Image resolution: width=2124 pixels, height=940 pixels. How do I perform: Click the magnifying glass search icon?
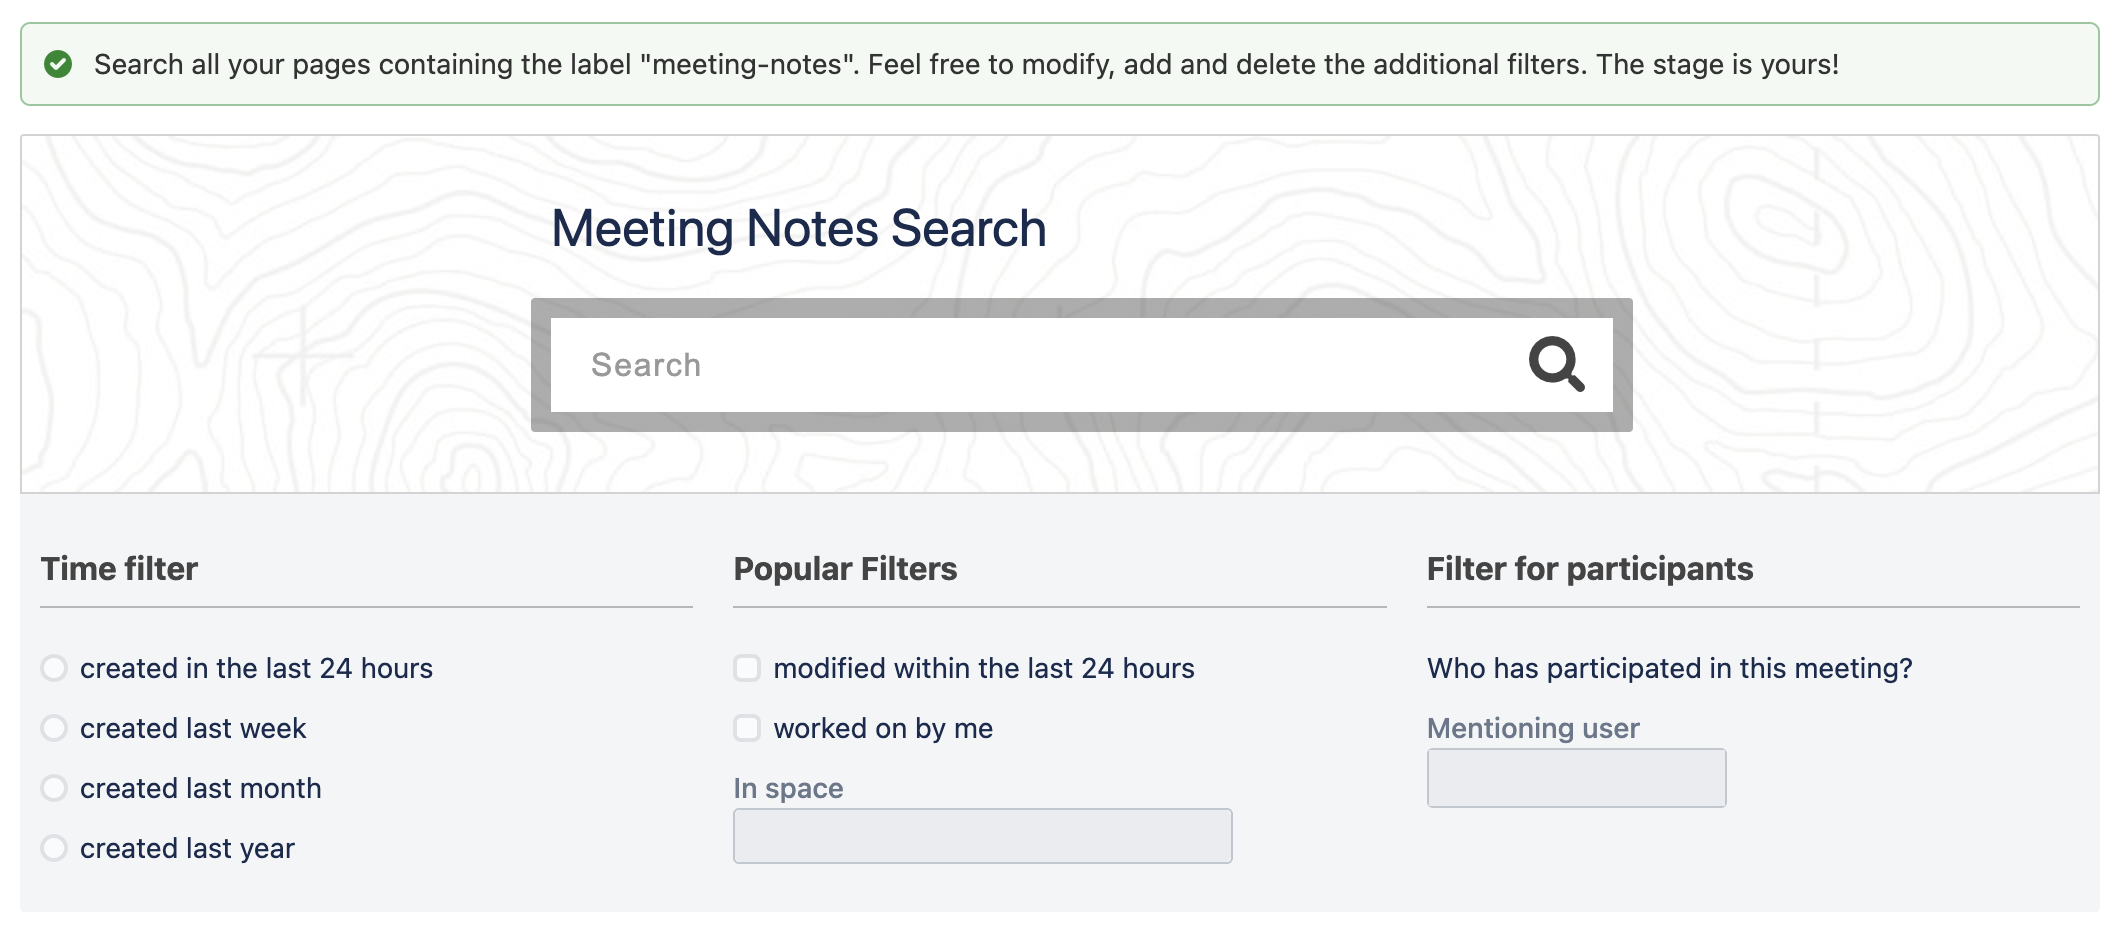pyautogui.click(x=1556, y=364)
